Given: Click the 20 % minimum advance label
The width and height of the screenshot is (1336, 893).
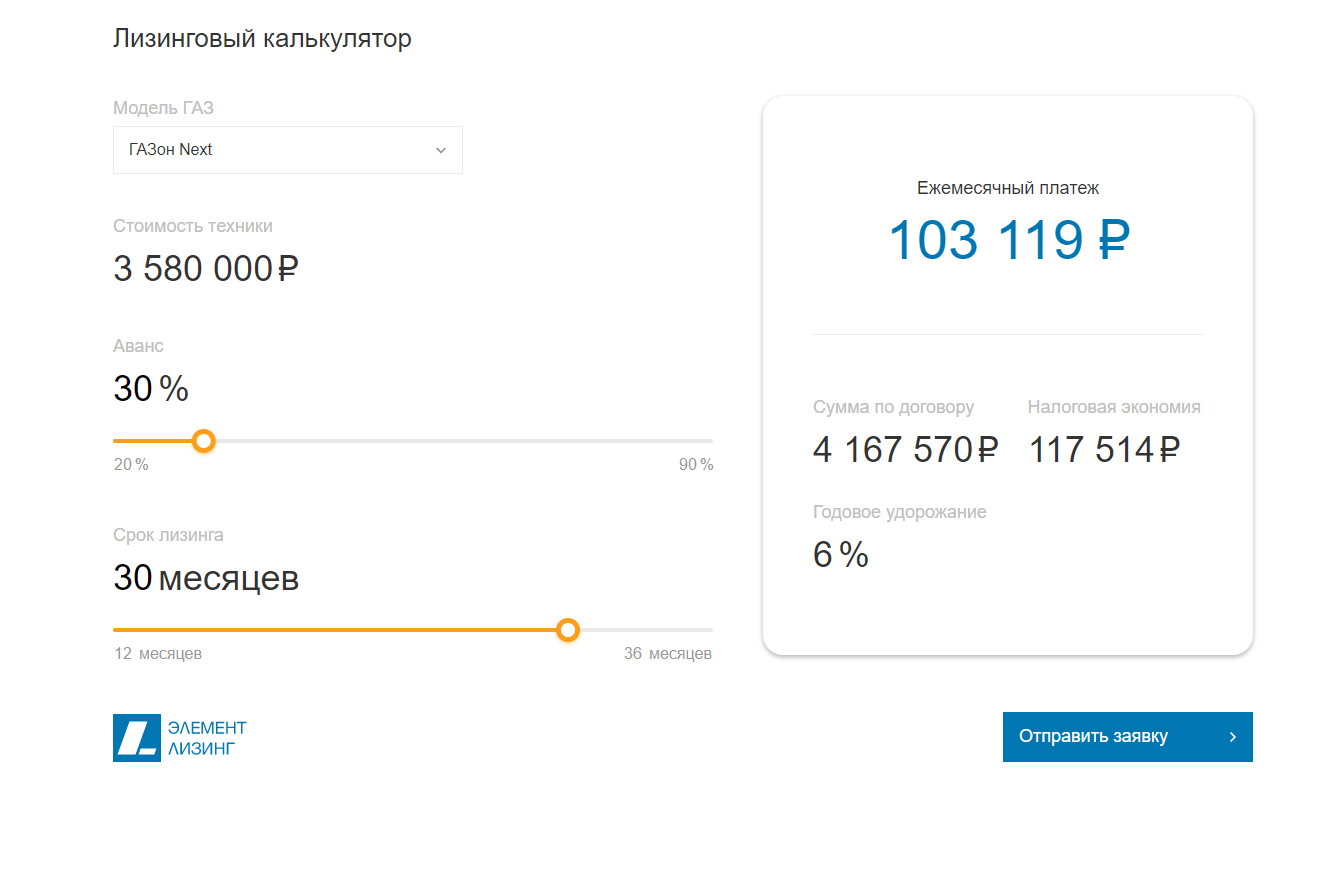Looking at the screenshot, I should pos(131,465).
